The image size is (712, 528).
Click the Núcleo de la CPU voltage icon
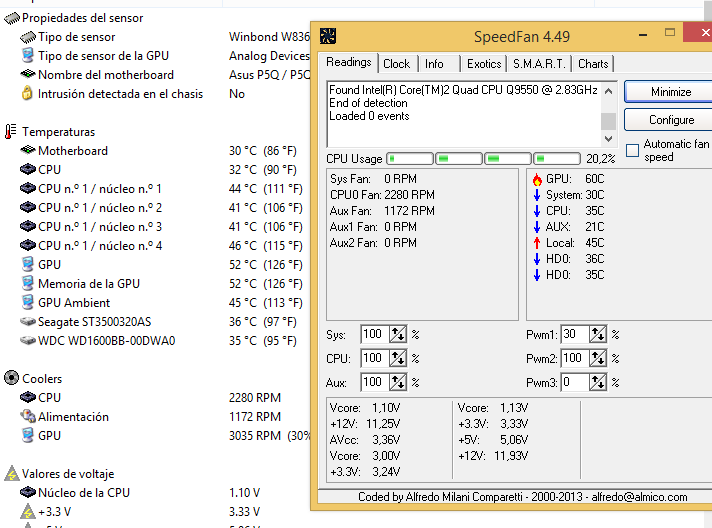(x=28, y=492)
